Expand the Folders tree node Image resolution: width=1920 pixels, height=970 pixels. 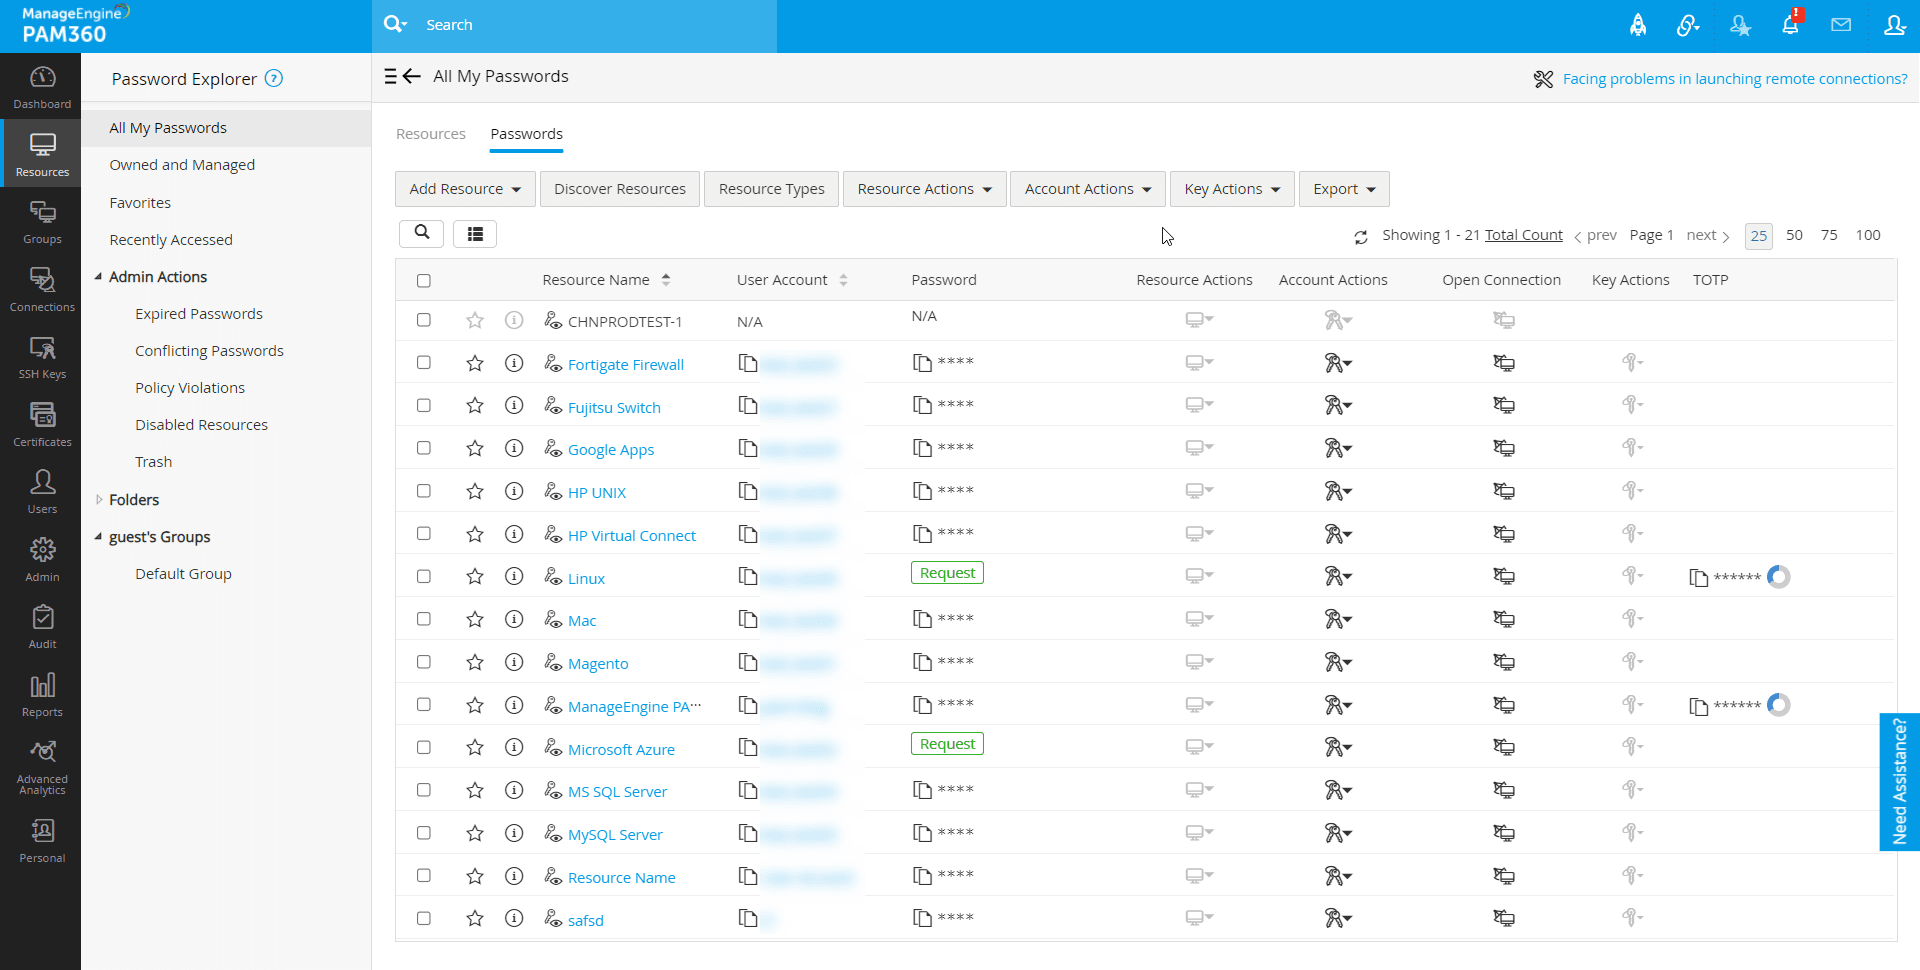(99, 500)
